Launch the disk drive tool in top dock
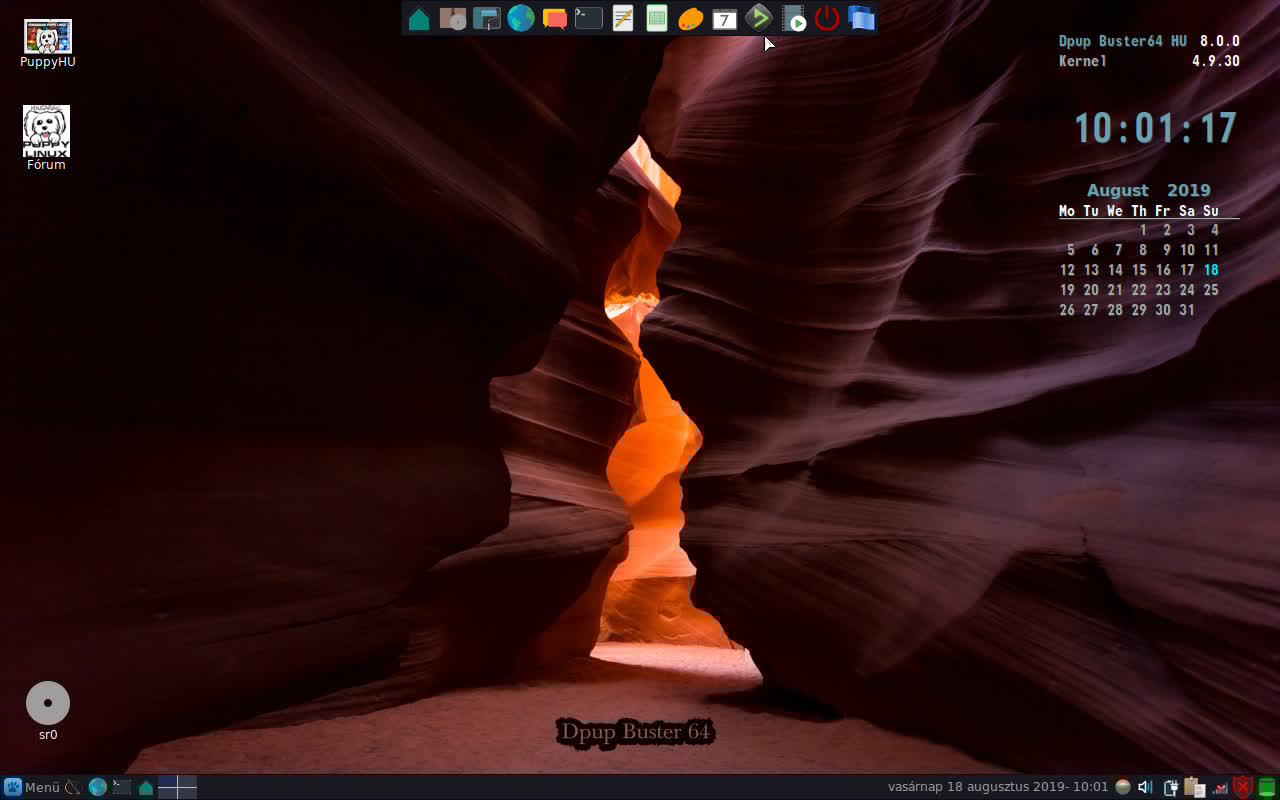The image size is (1280, 800). click(x=453, y=18)
